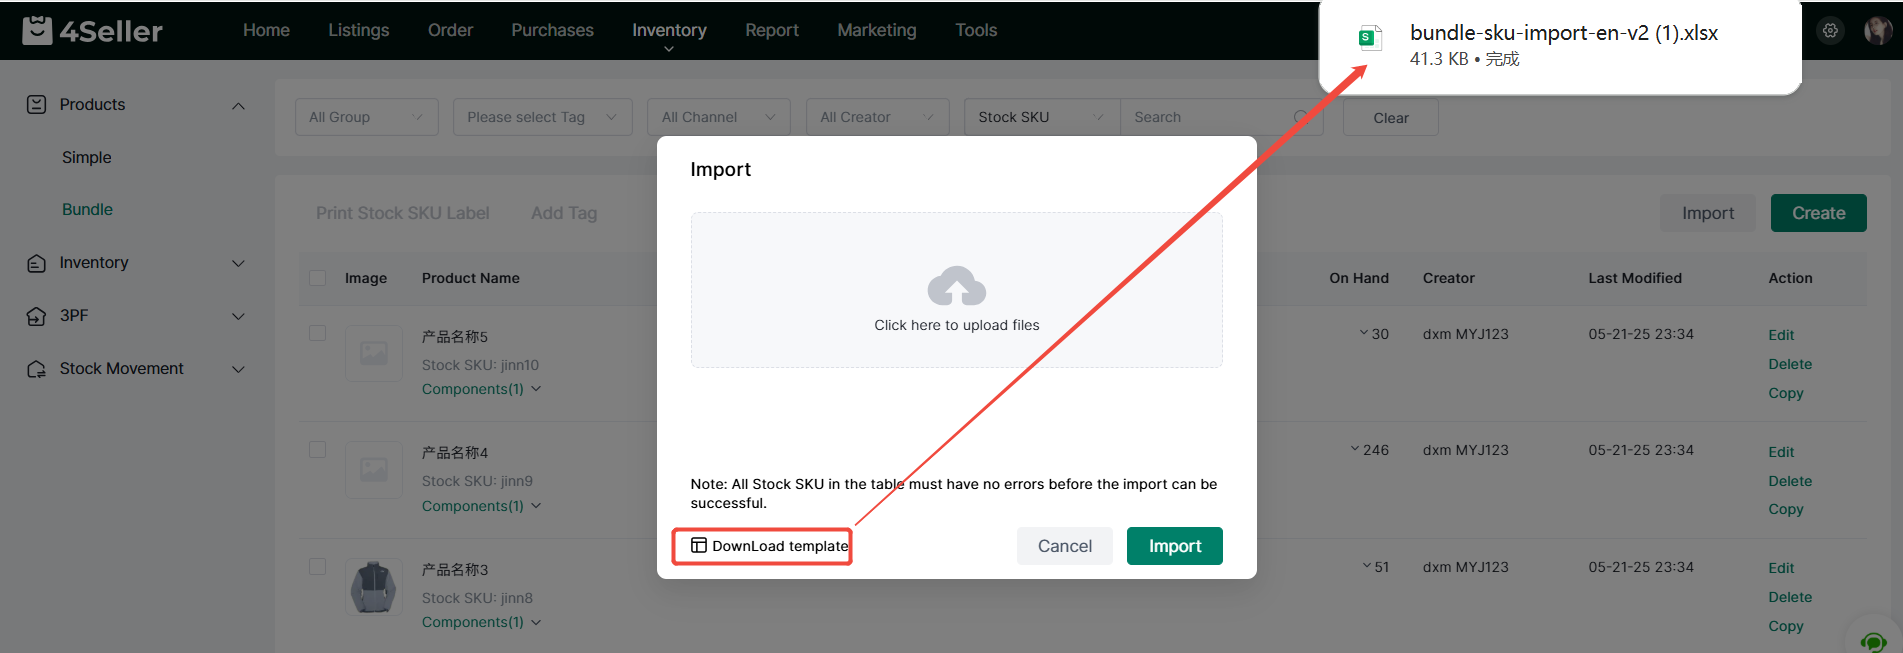
Task: Click the Products sidebar icon
Action: coord(36,104)
